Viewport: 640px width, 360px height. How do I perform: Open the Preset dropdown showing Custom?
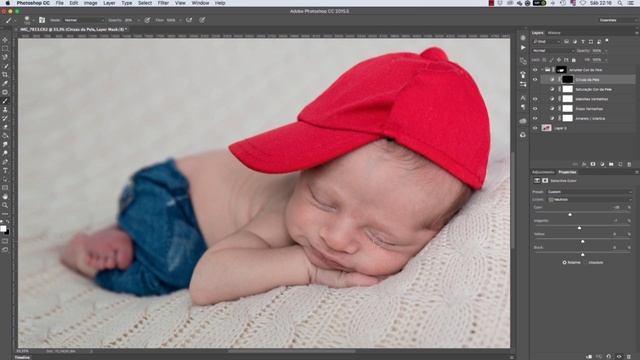tap(589, 192)
